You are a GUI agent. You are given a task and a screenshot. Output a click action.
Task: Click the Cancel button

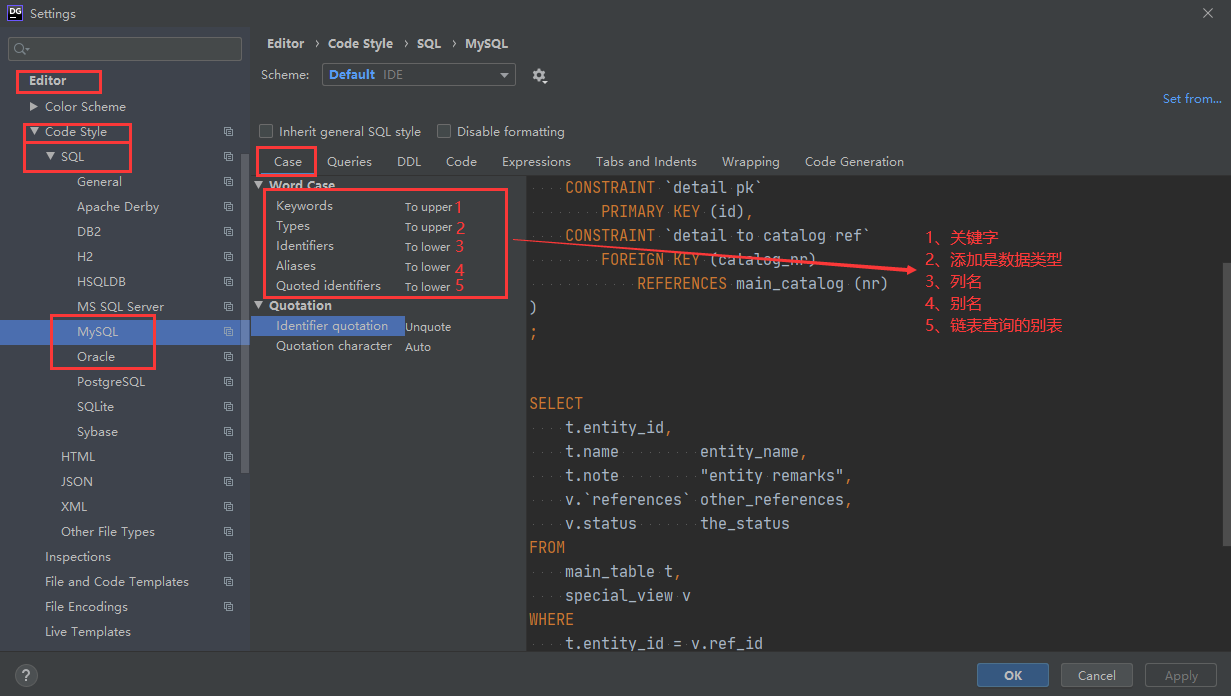(1097, 675)
